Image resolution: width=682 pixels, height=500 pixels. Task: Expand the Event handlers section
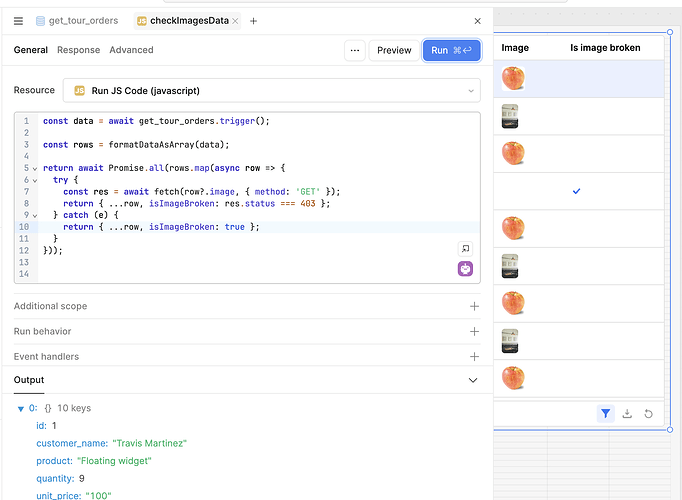(x=475, y=357)
